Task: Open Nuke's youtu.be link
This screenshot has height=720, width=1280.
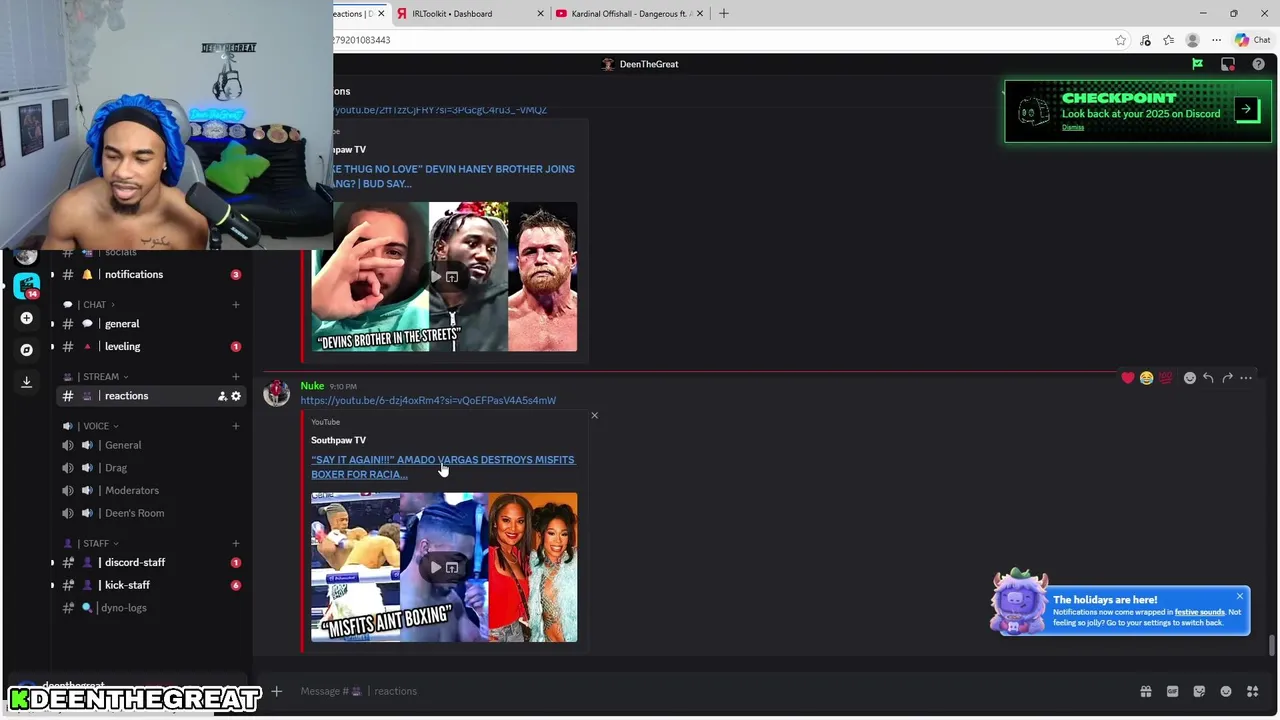Action: 428,400
